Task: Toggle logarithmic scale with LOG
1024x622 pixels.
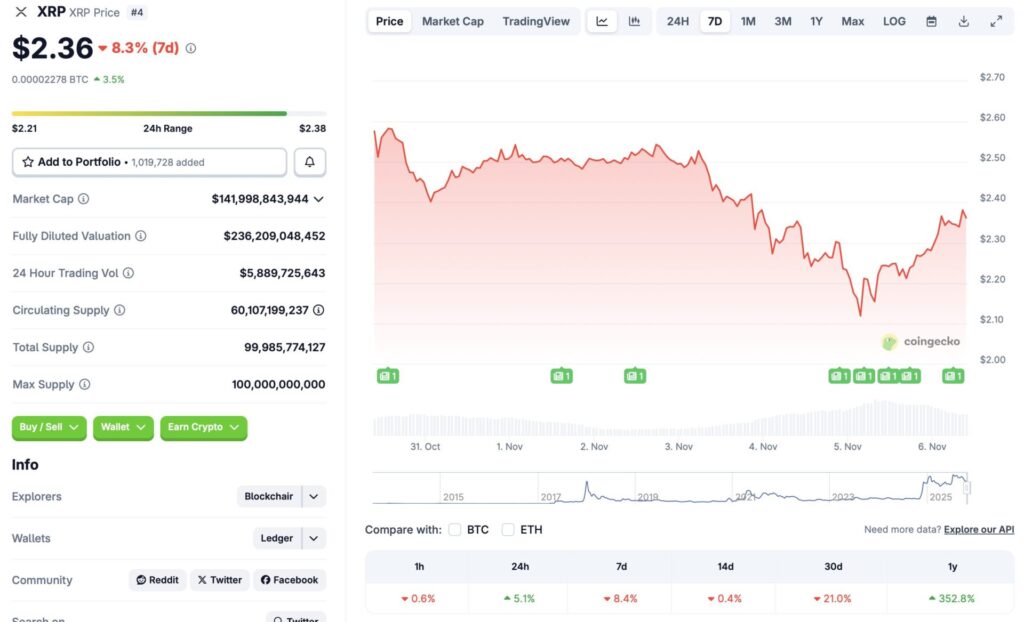Action: [x=893, y=20]
